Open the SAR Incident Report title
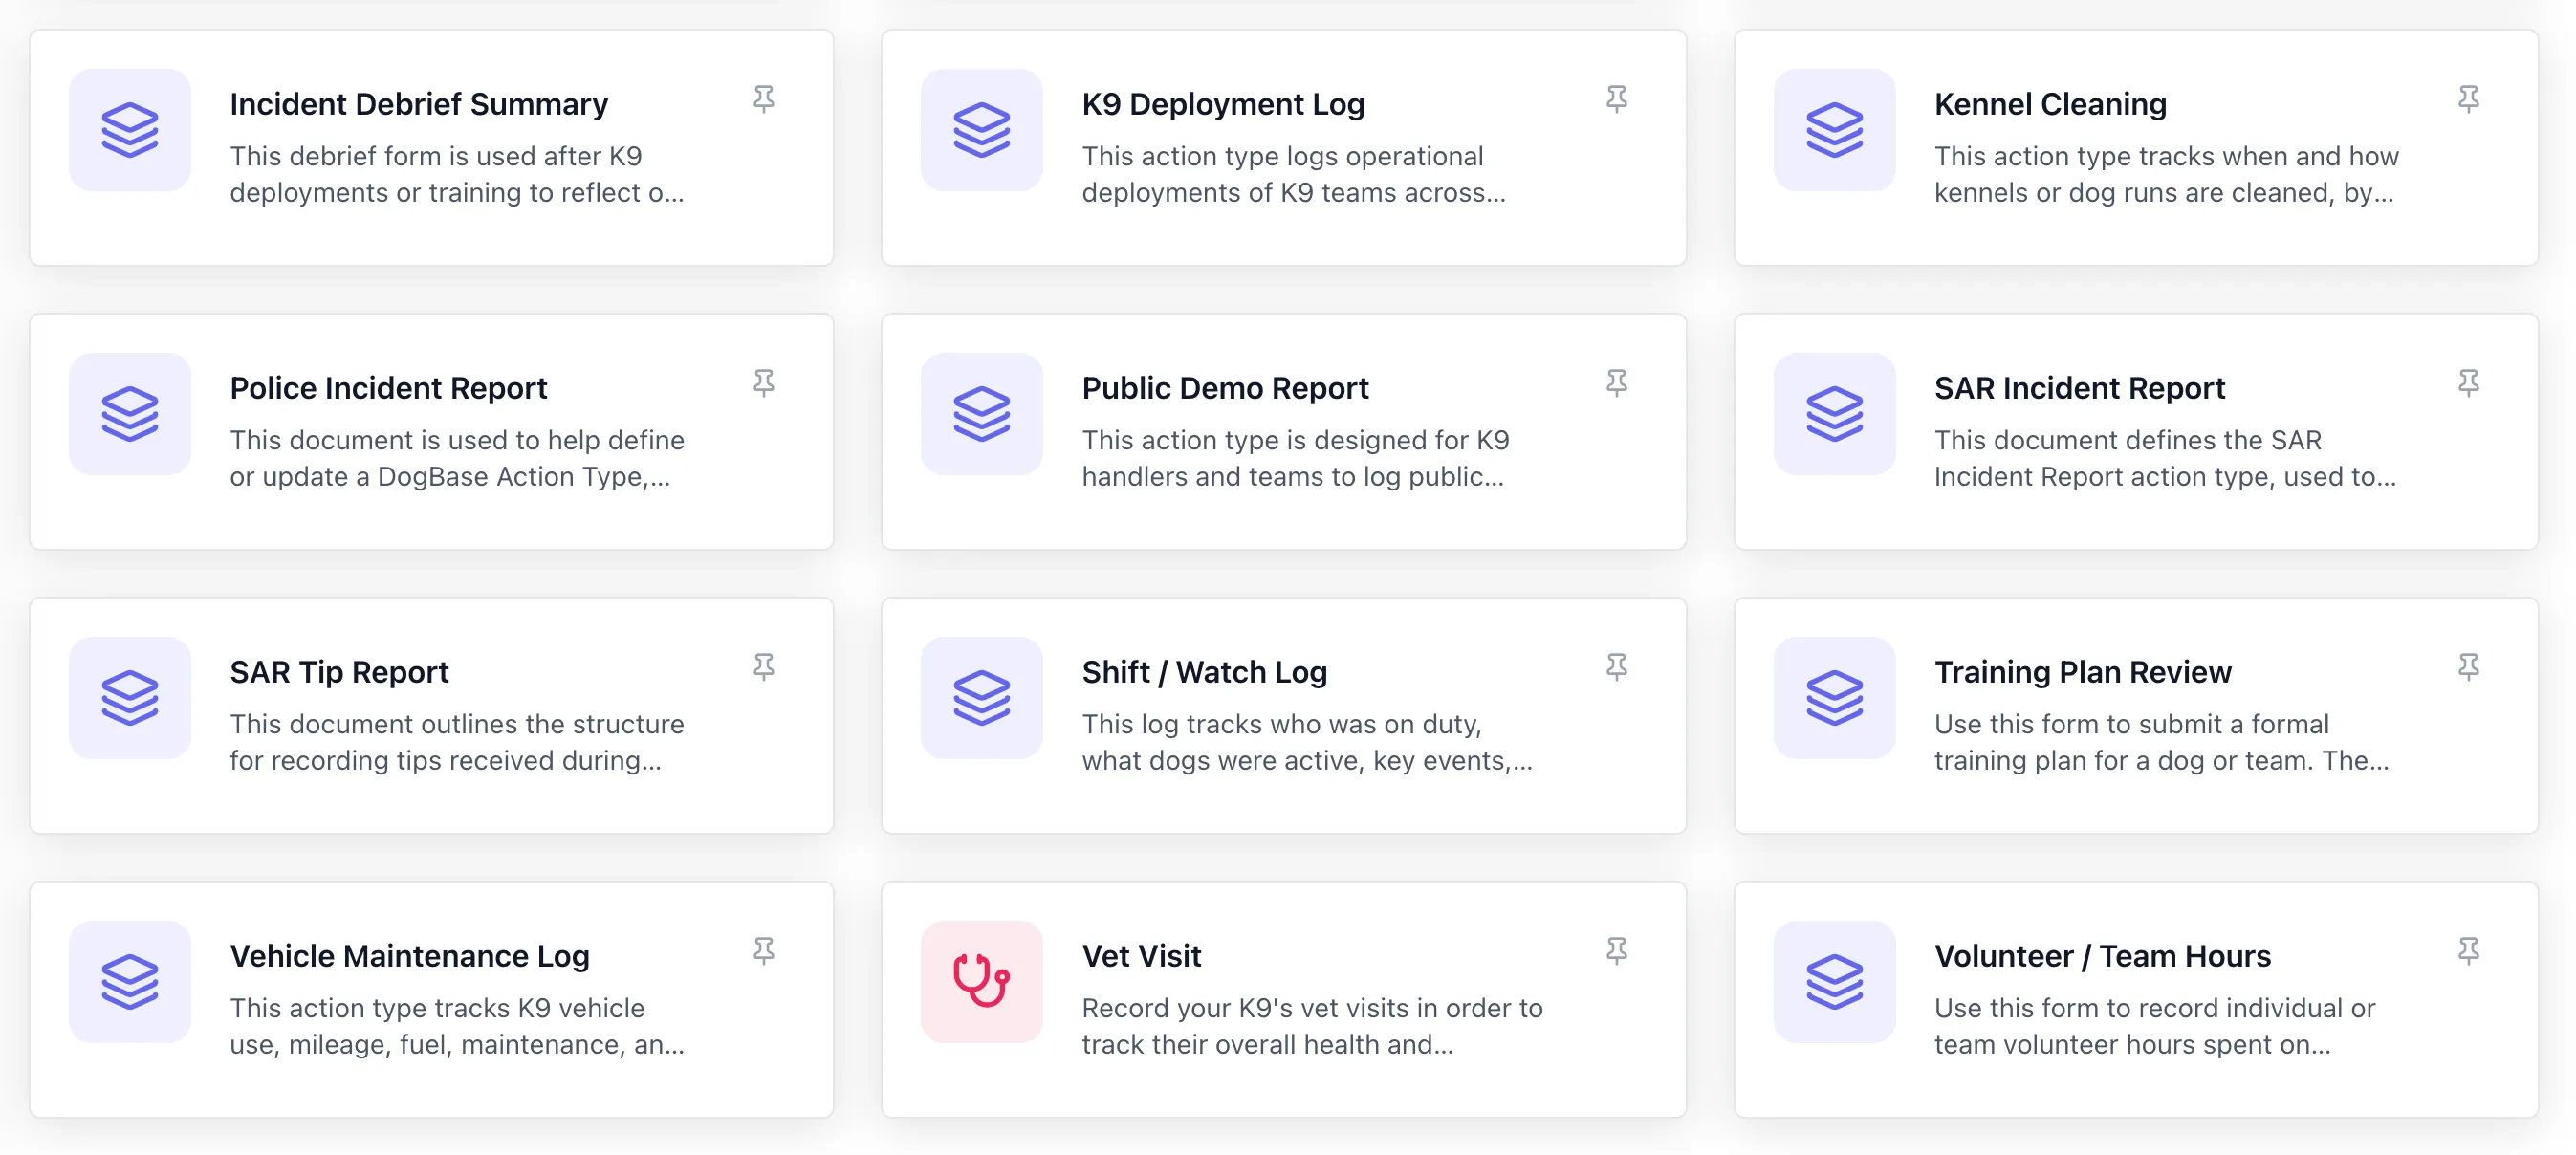 click(2079, 388)
